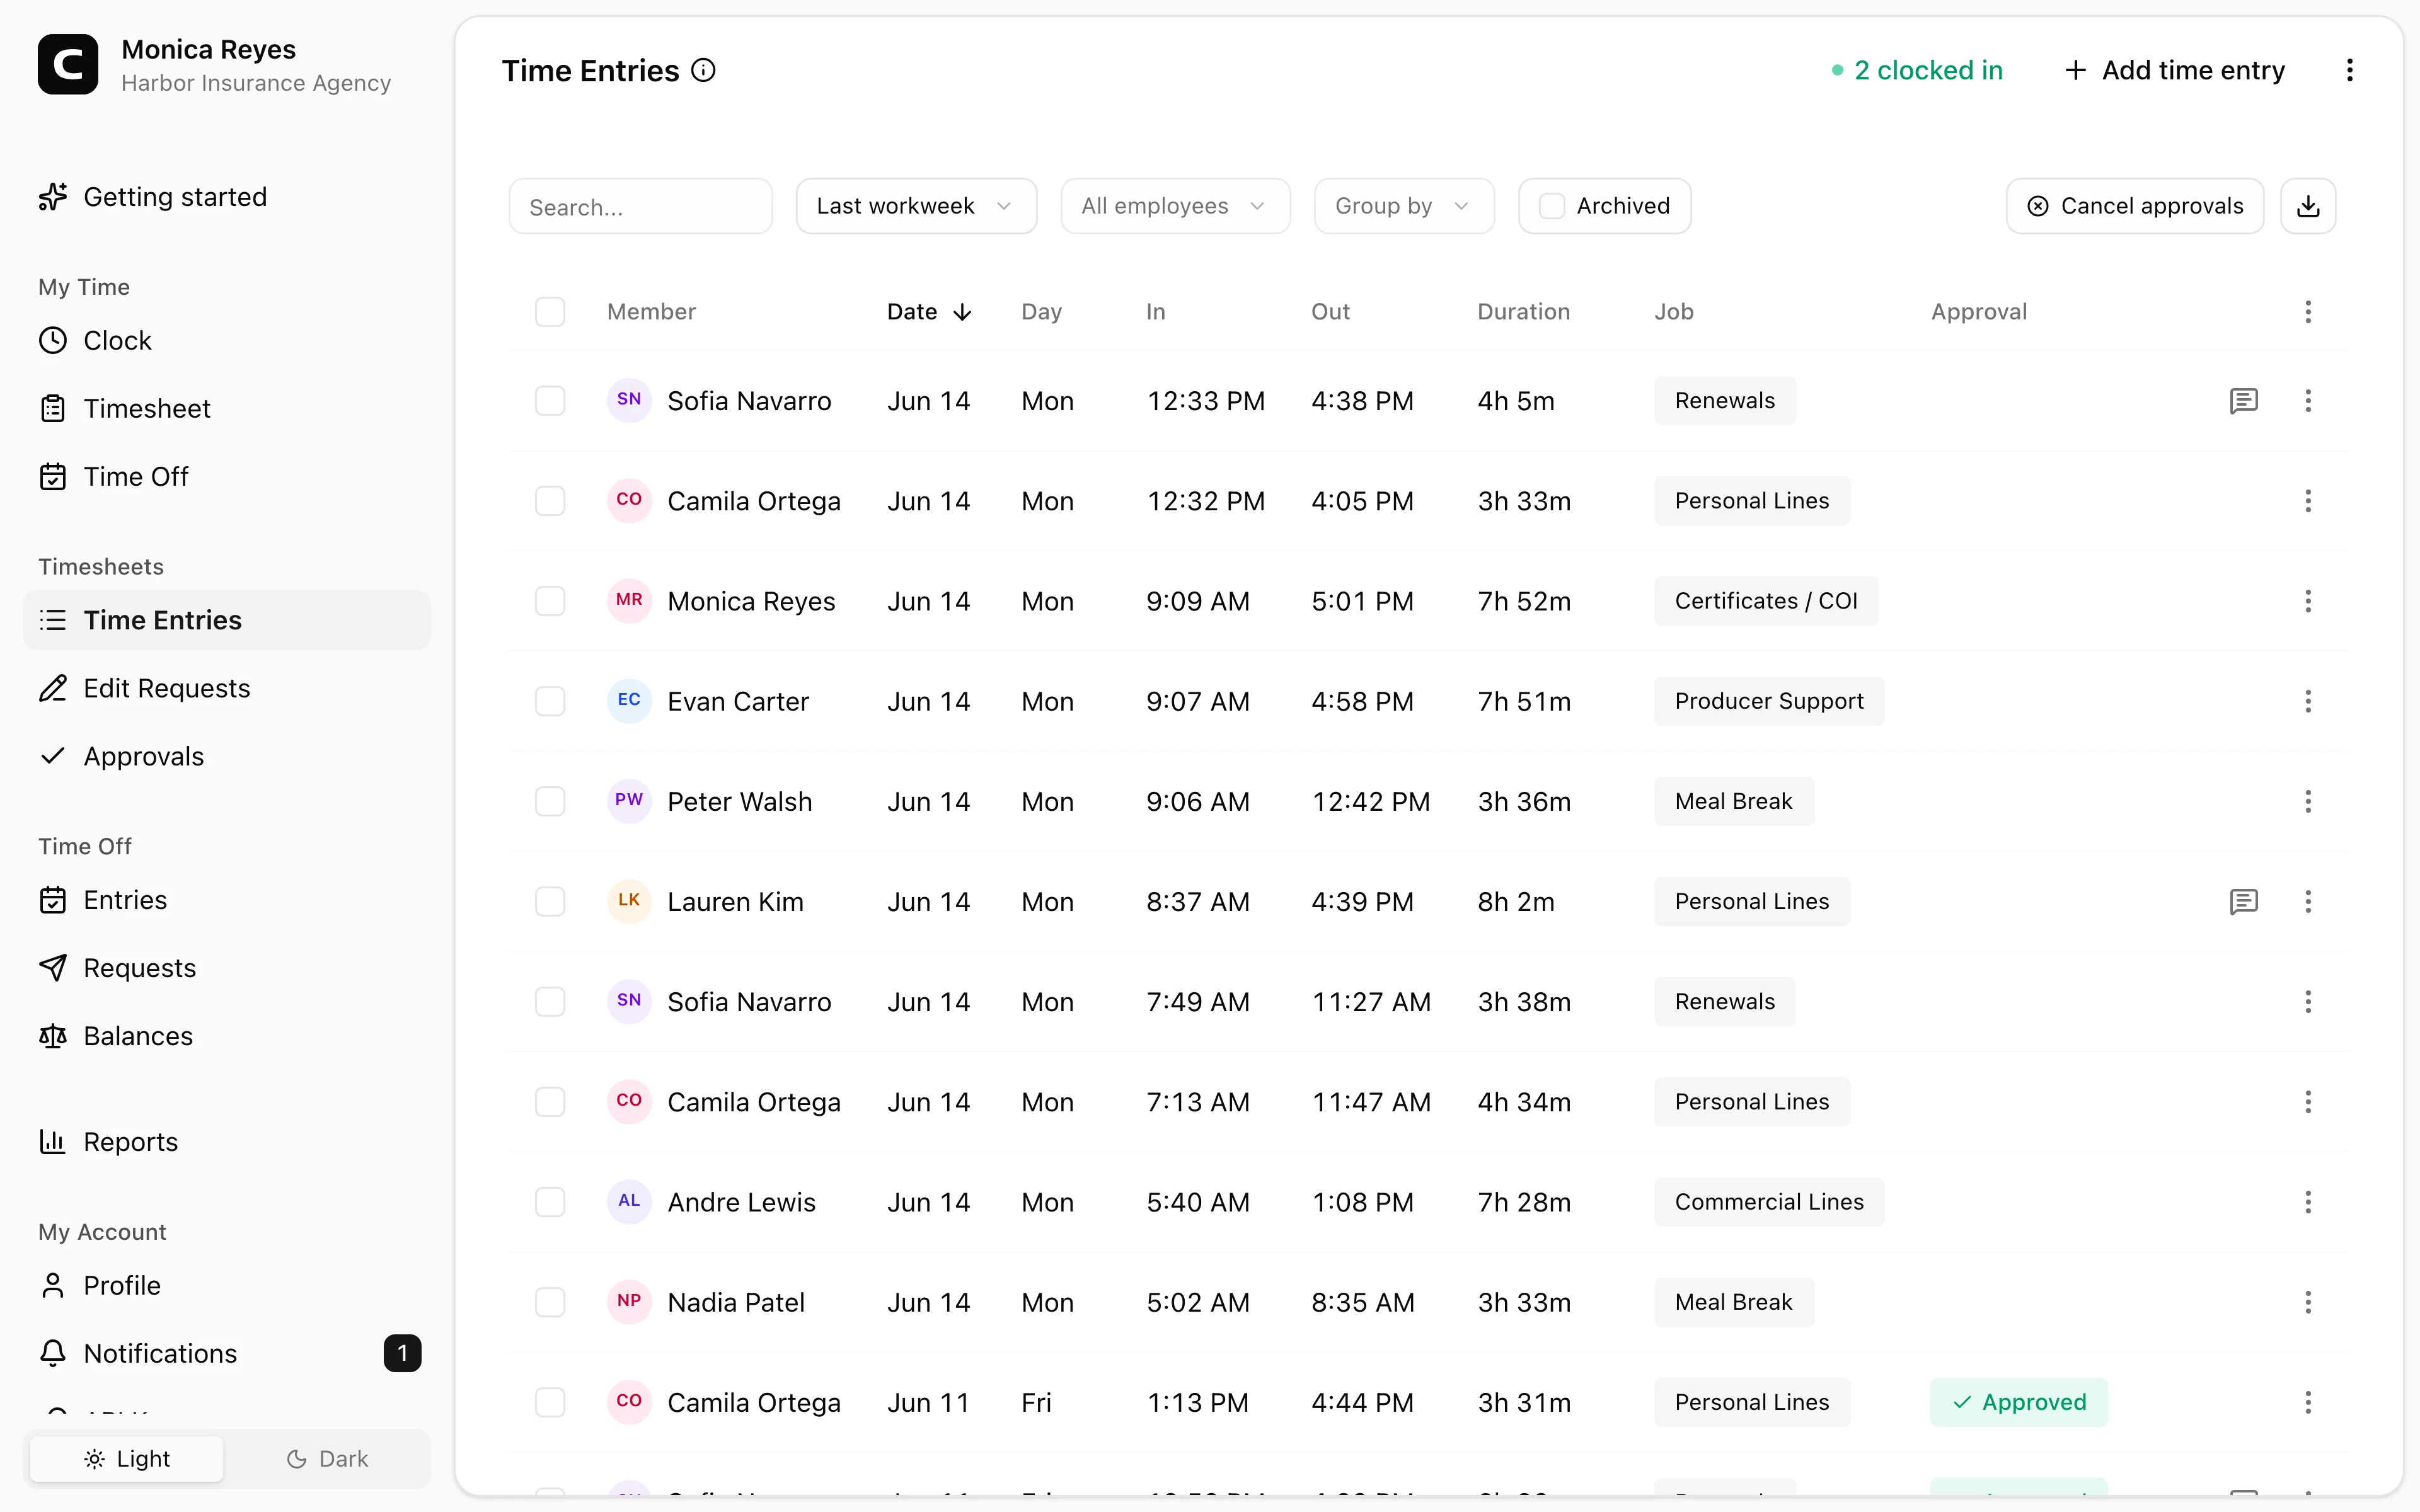Click the EC avatar for Evan Carter

pos(629,700)
